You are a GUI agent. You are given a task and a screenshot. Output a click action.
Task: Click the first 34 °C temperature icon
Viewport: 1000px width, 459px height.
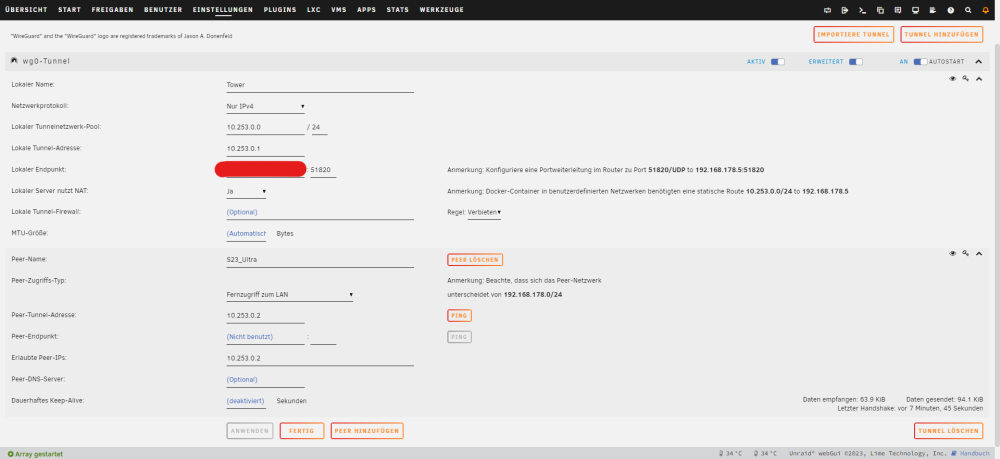click(x=721, y=453)
